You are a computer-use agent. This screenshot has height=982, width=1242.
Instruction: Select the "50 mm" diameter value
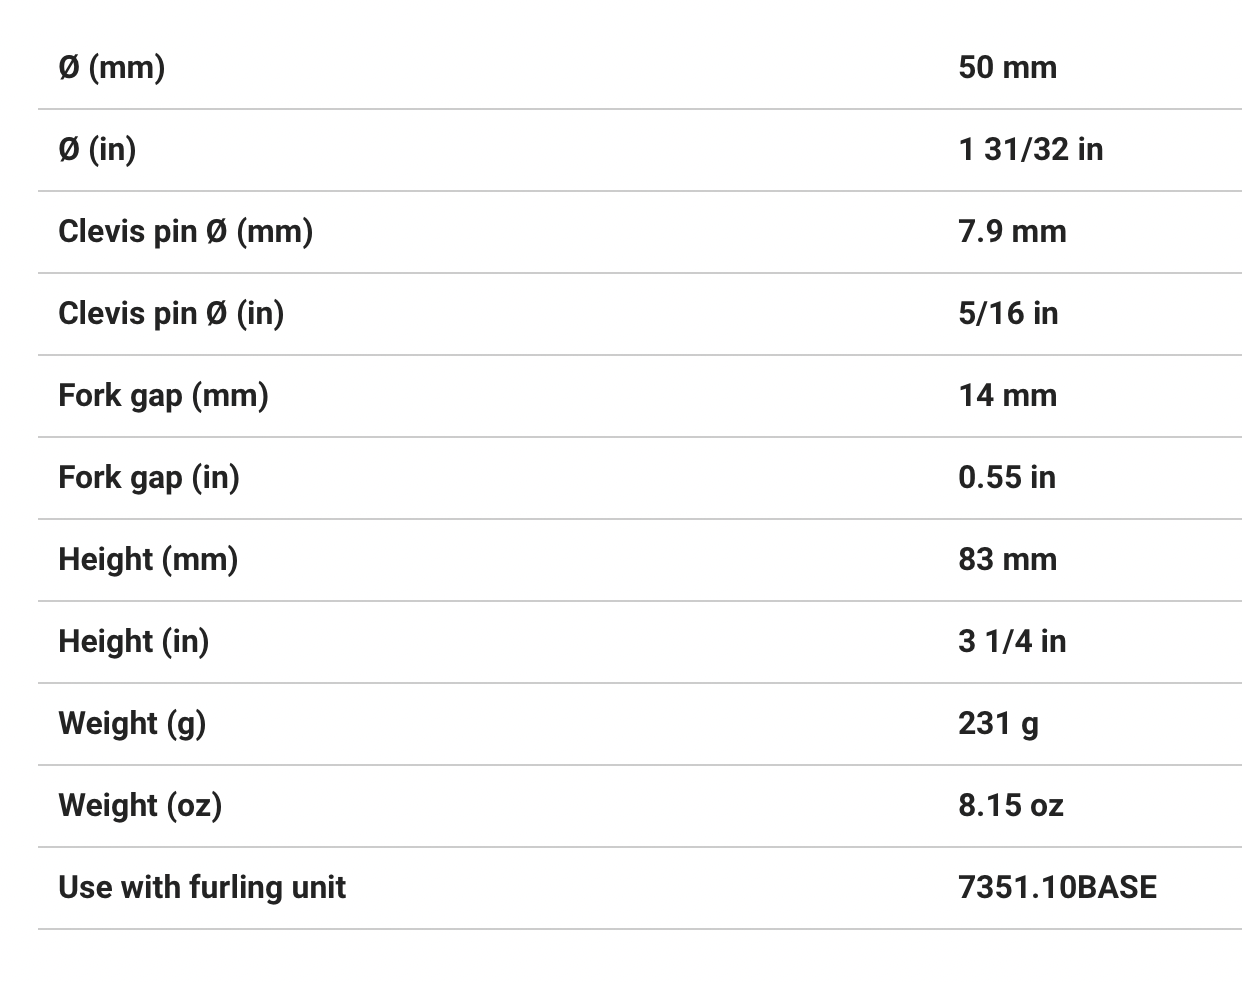pyautogui.click(x=1007, y=68)
